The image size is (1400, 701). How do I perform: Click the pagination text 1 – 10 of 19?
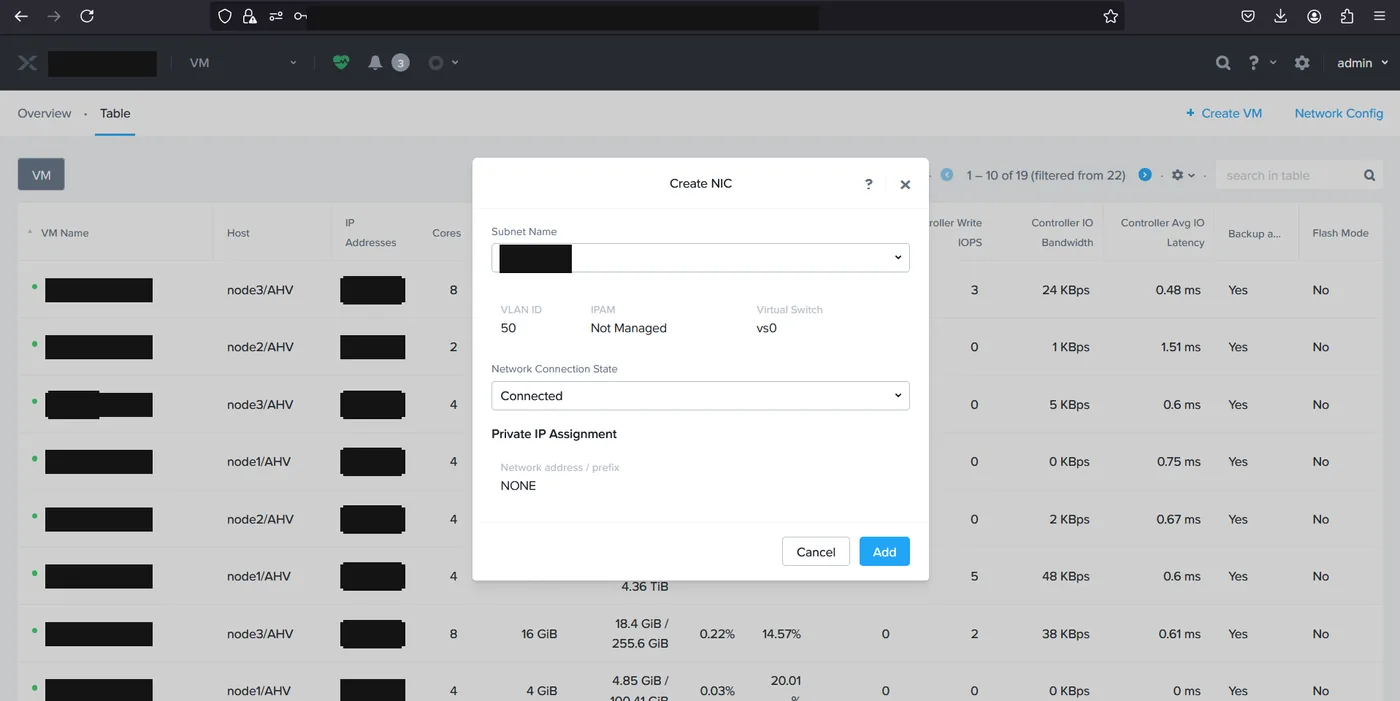(x=1045, y=175)
